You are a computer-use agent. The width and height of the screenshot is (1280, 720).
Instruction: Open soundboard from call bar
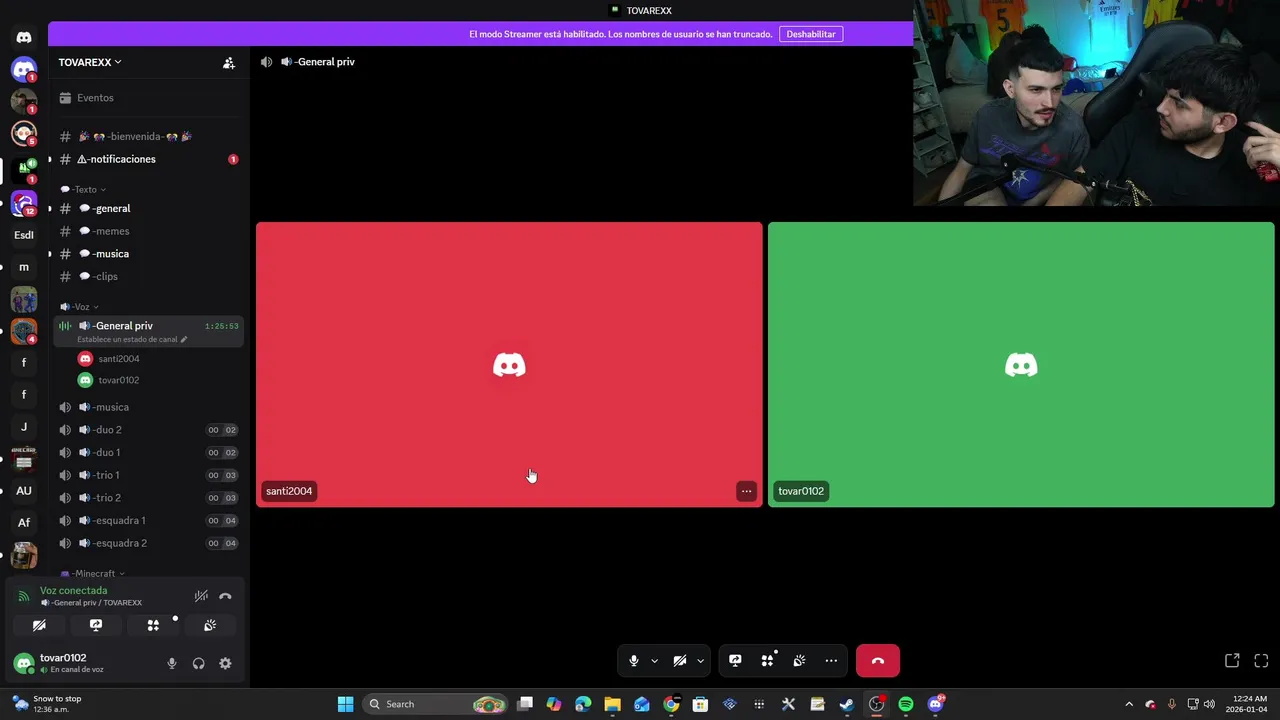pyautogui.click(x=799, y=661)
